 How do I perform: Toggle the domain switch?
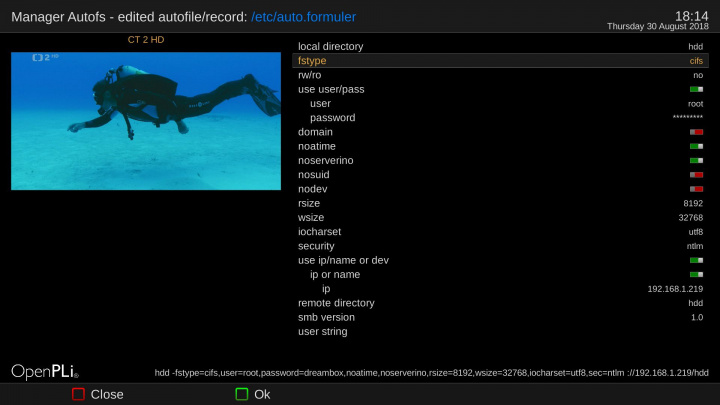(x=696, y=132)
